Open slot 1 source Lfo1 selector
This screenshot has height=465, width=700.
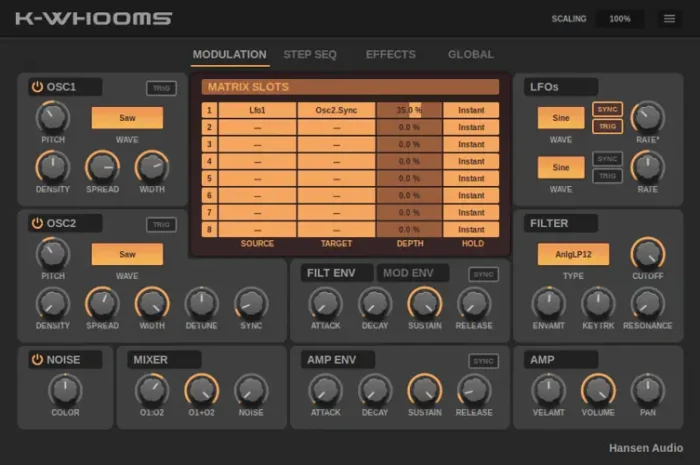[257, 110]
